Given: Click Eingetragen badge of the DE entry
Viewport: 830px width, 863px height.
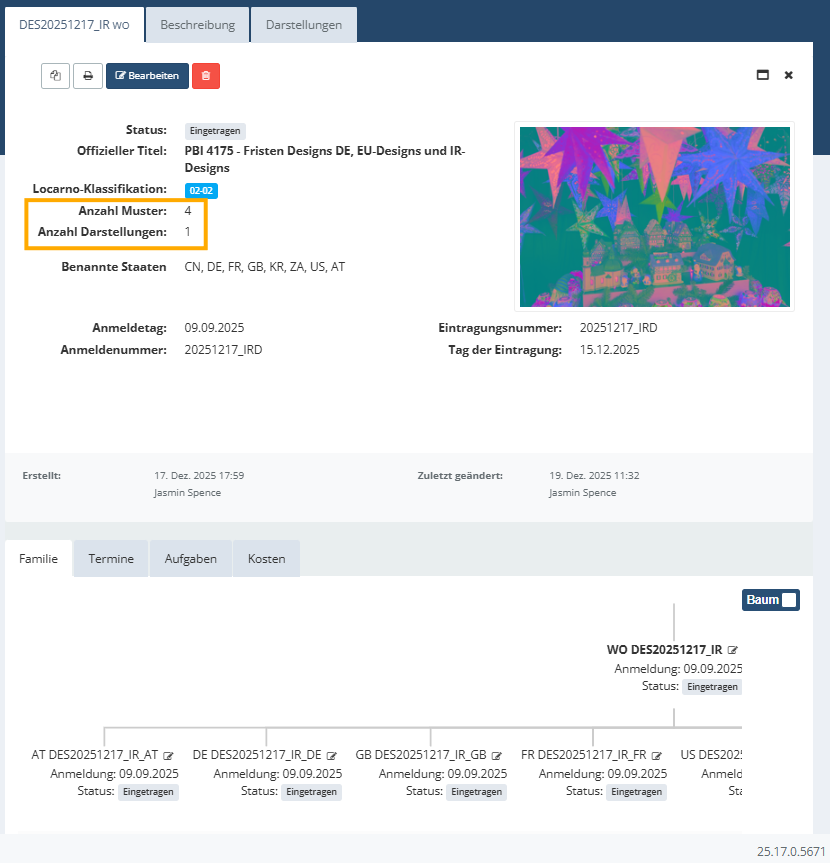Looking at the screenshot, I should (x=312, y=792).
